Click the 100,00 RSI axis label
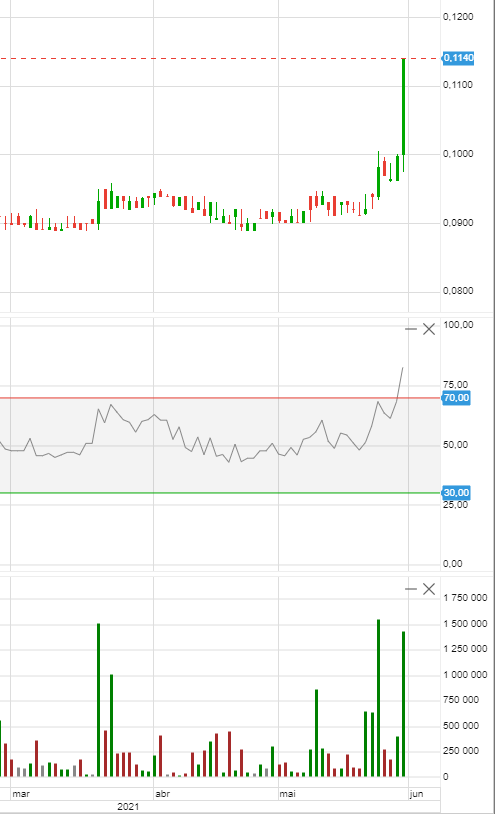This screenshot has width=495, height=814. pos(458,325)
